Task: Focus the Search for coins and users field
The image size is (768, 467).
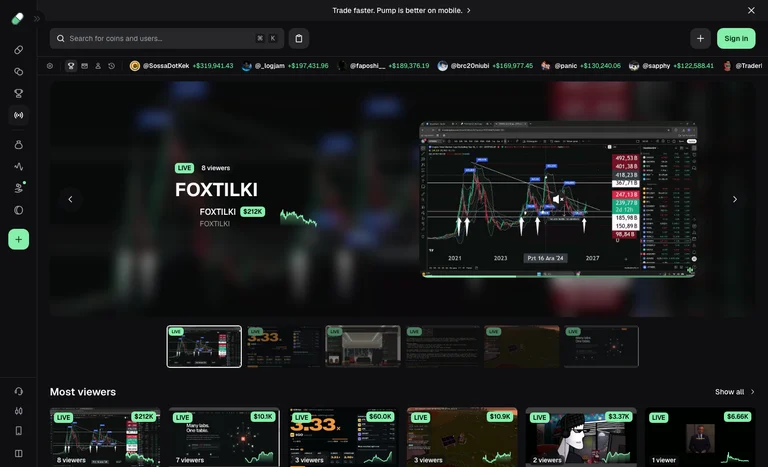Action: [167, 38]
